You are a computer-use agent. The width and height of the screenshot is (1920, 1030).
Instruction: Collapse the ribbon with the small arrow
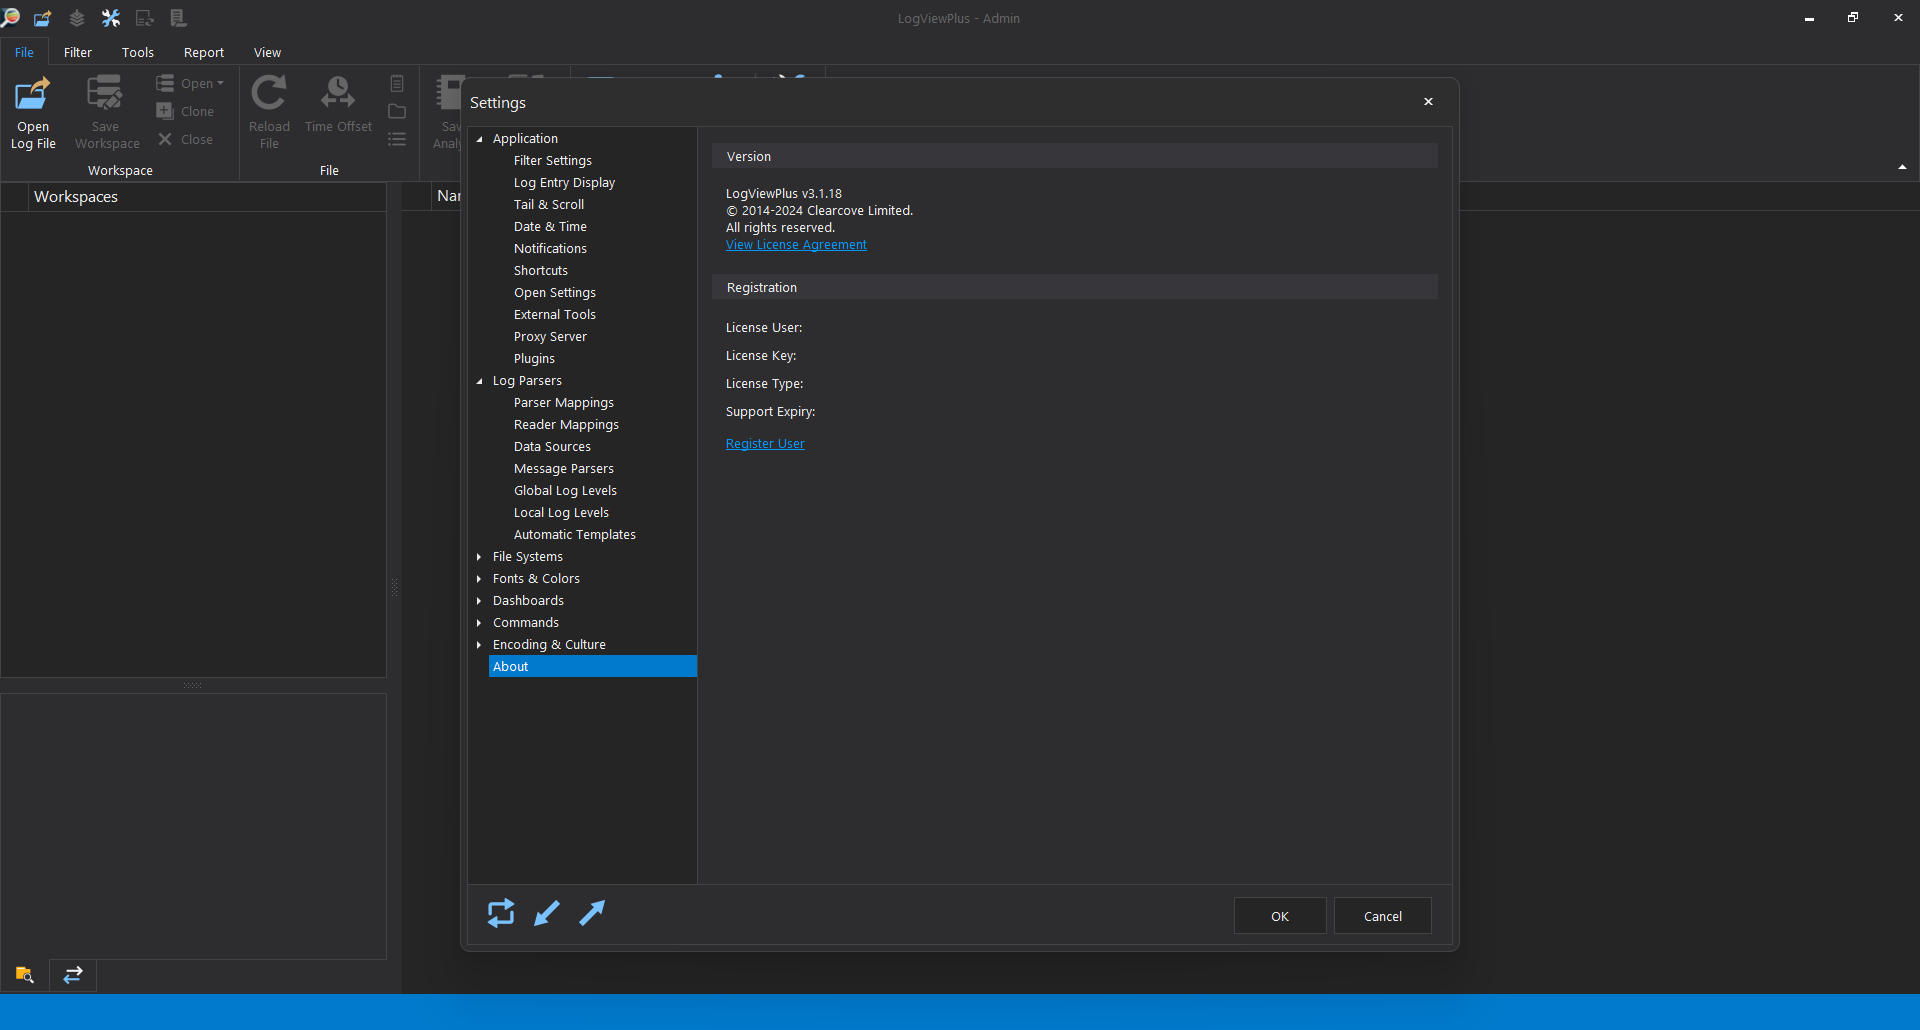click(x=1902, y=167)
